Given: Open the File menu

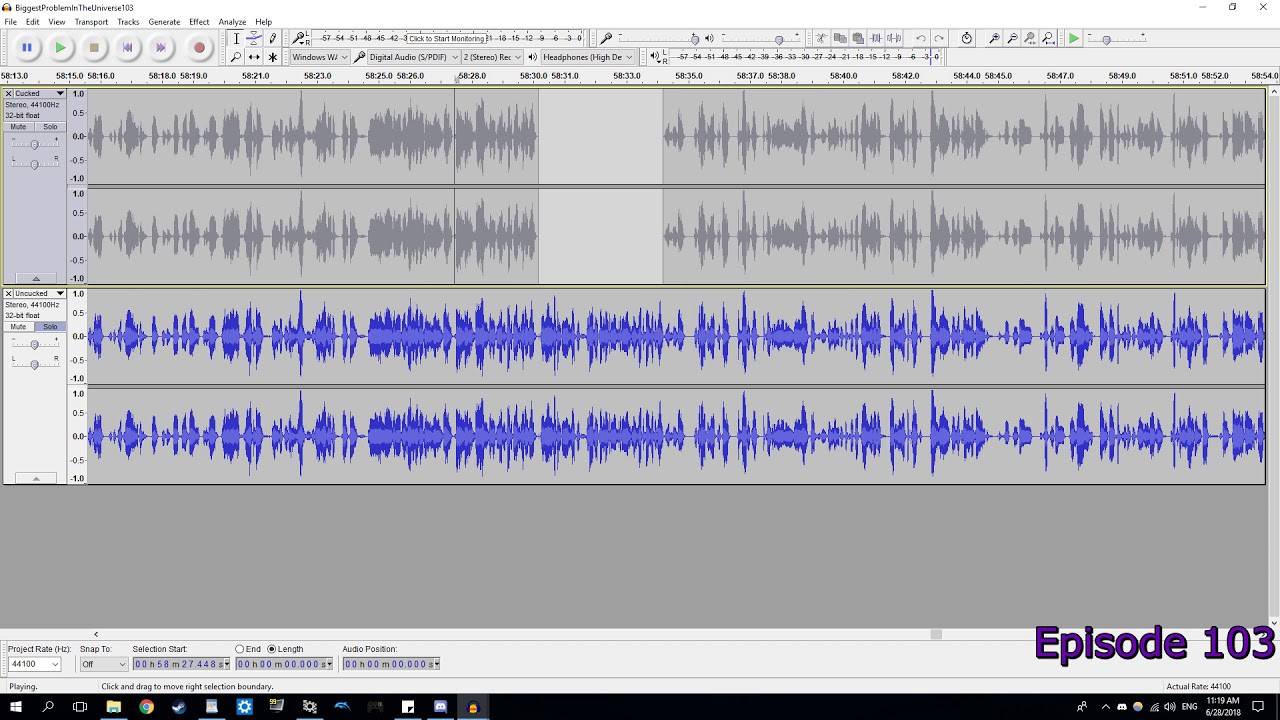Looking at the screenshot, I should point(10,22).
